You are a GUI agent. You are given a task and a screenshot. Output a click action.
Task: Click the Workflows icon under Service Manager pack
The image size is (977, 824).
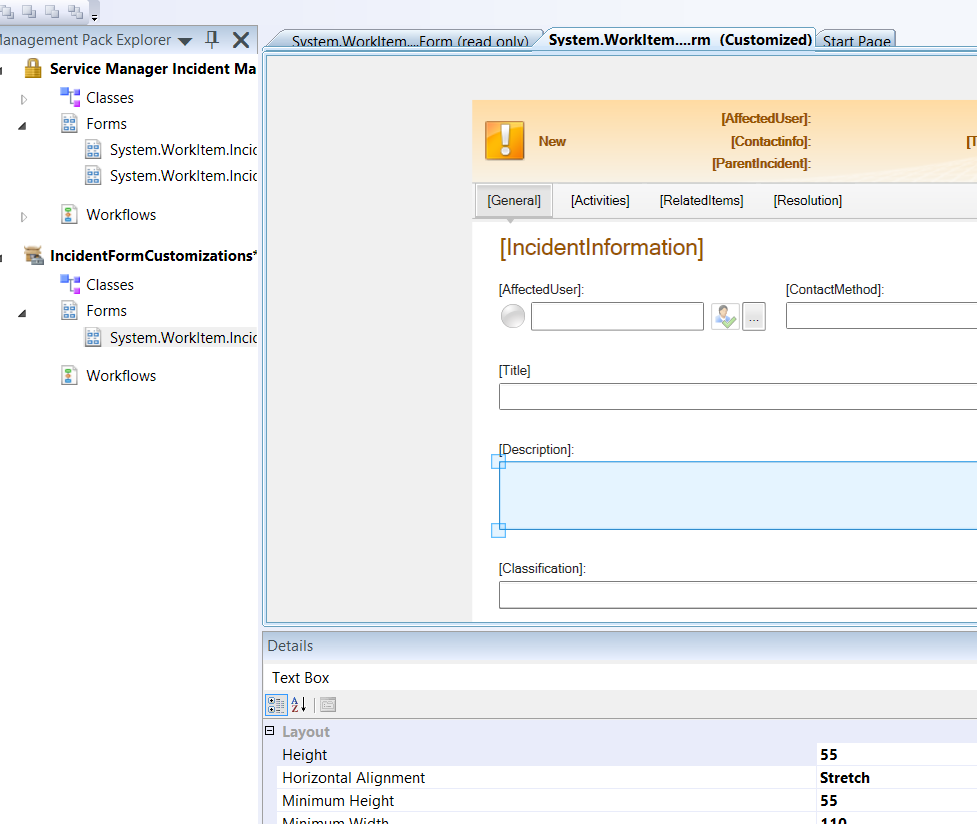(70, 214)
